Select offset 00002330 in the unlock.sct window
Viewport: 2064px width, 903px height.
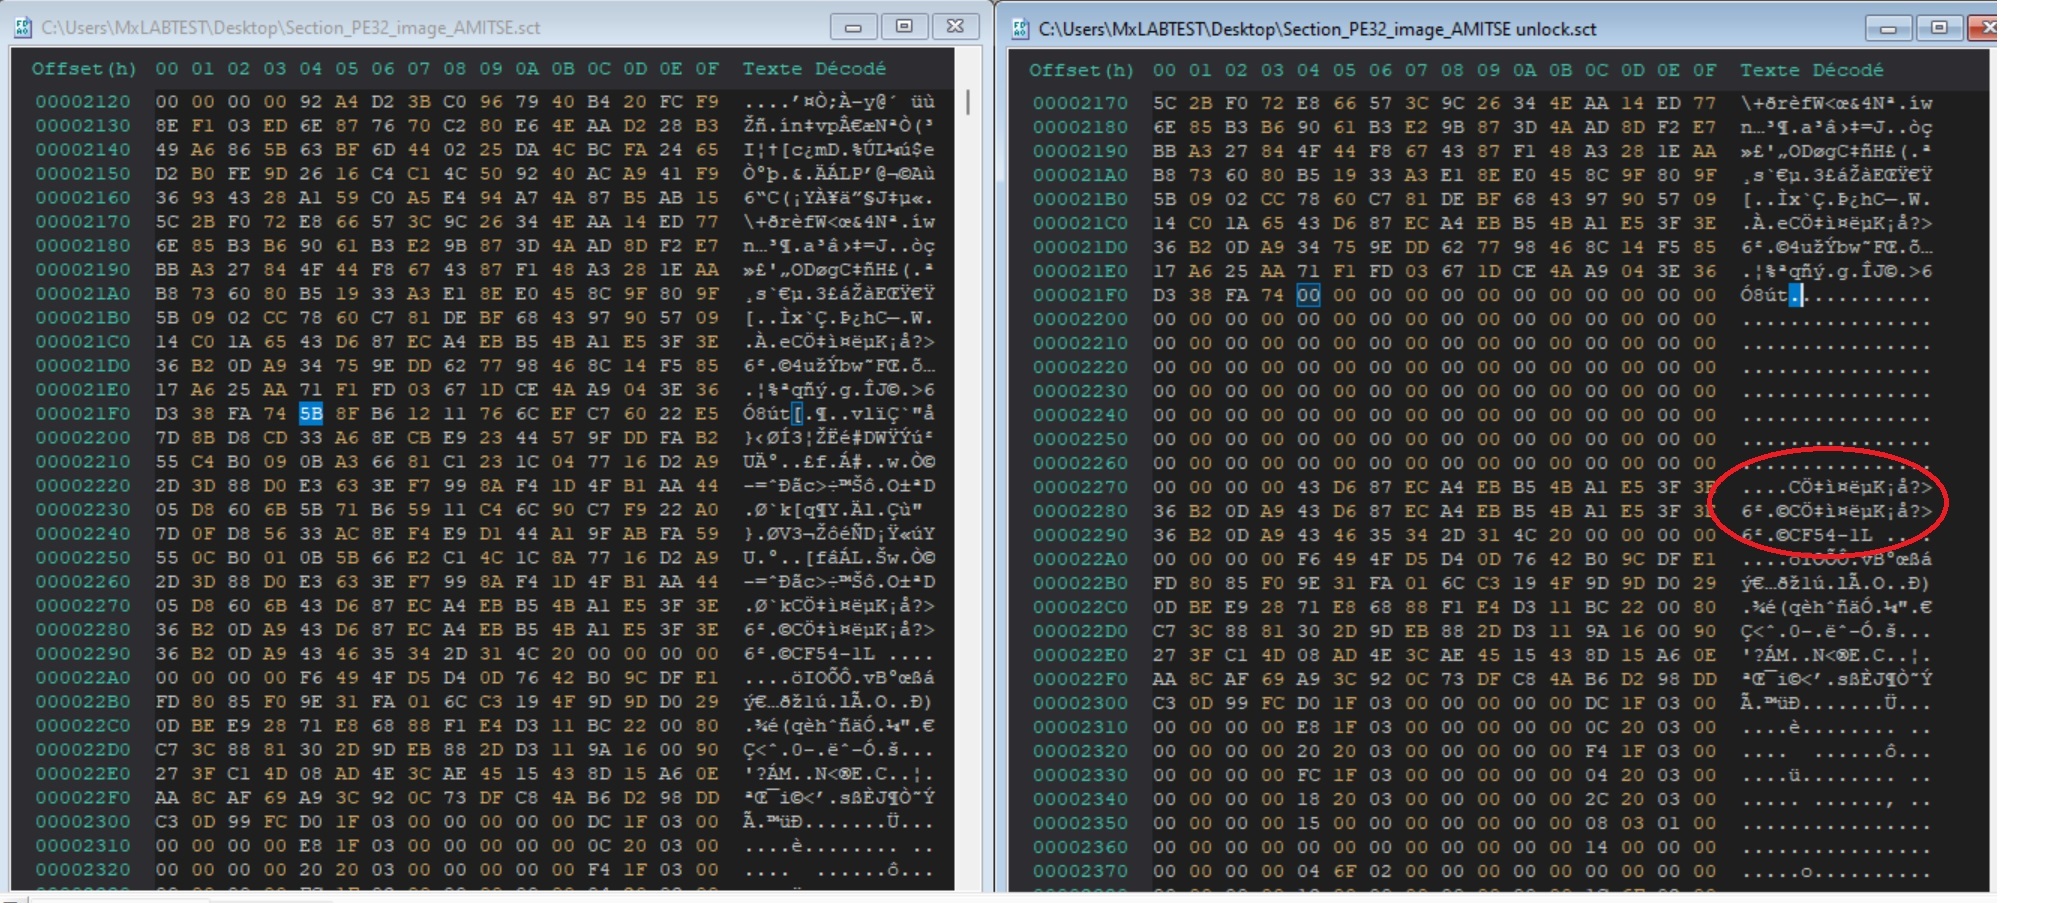1080,775
